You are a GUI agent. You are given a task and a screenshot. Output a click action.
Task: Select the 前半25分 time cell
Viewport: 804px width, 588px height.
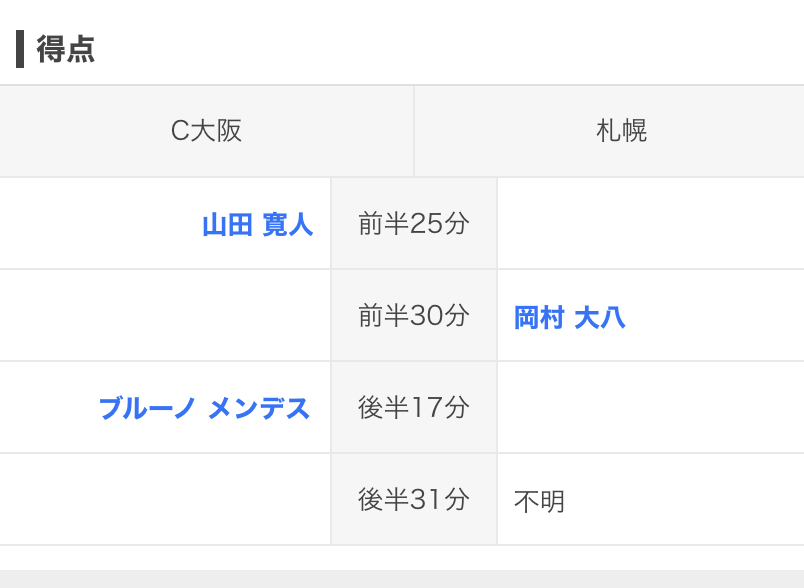point(413,224)
